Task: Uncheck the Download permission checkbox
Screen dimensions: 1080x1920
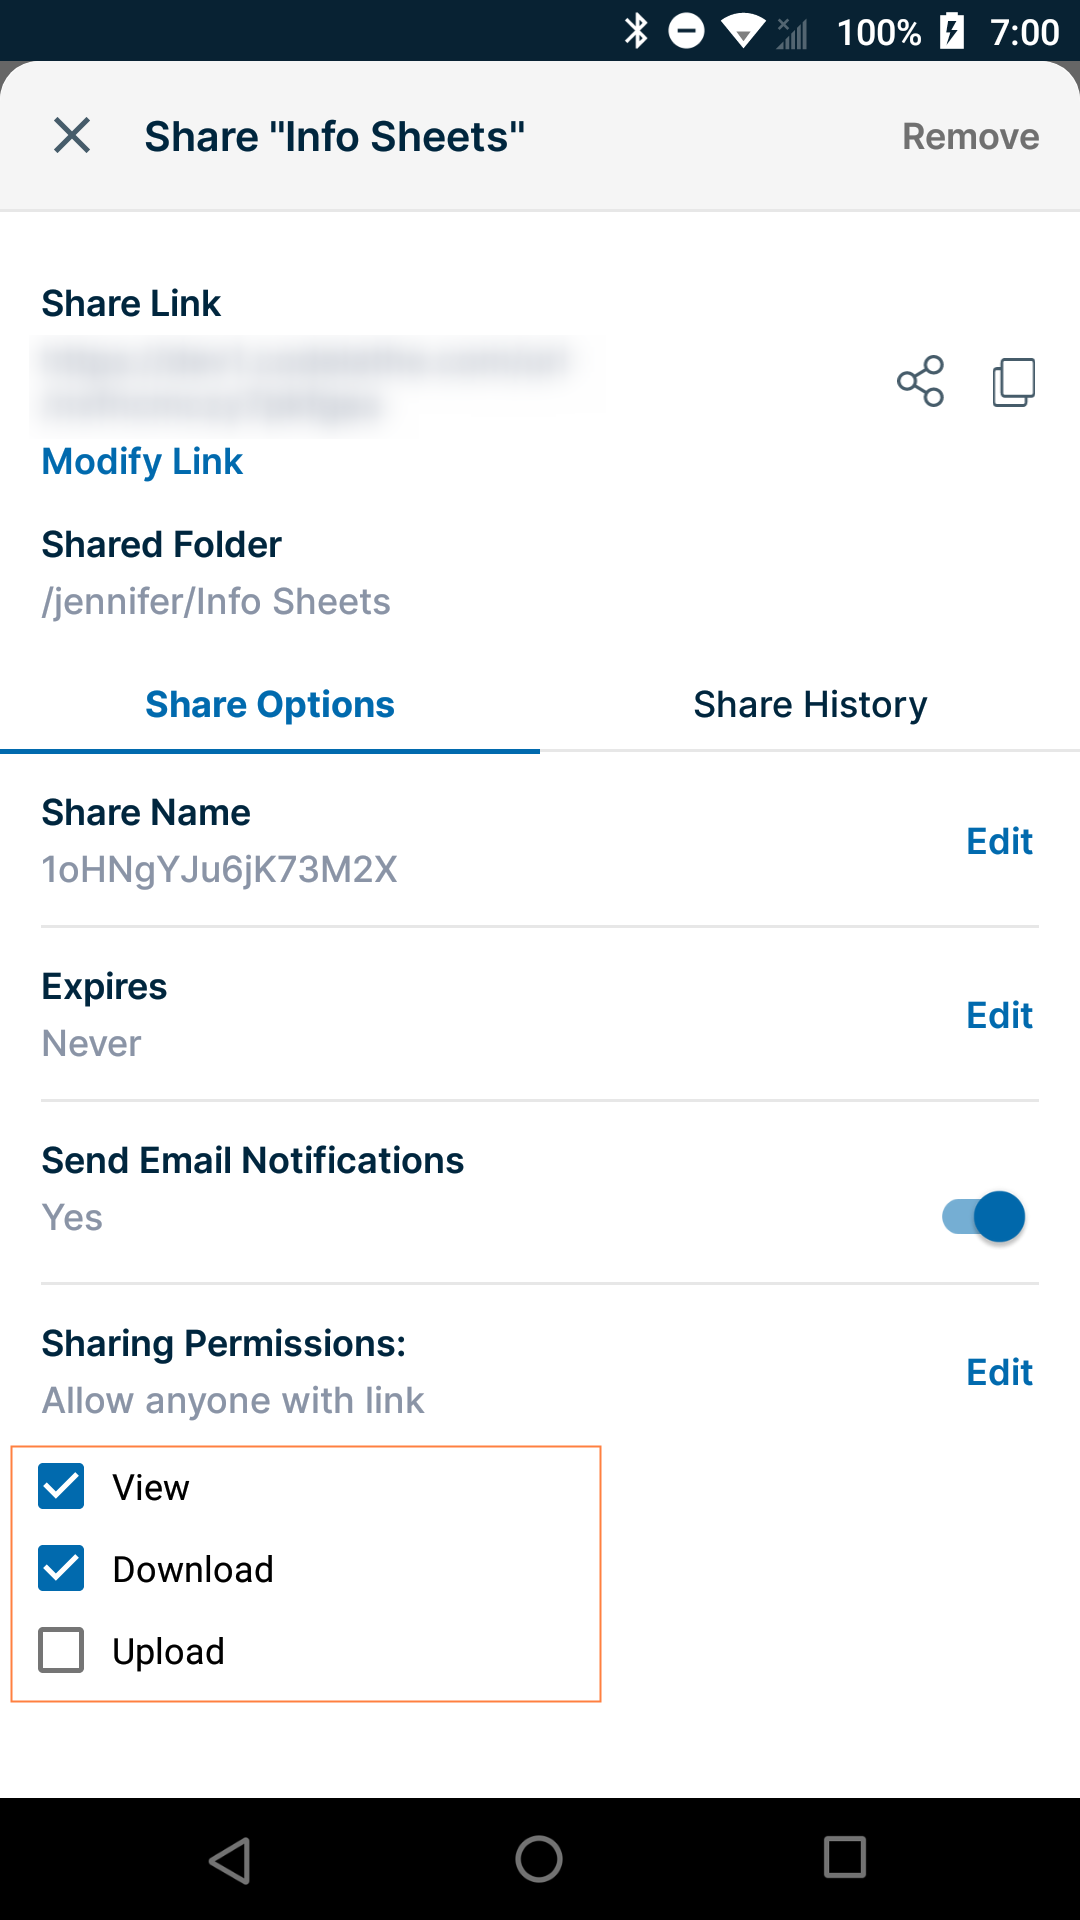Action: 61,1568
